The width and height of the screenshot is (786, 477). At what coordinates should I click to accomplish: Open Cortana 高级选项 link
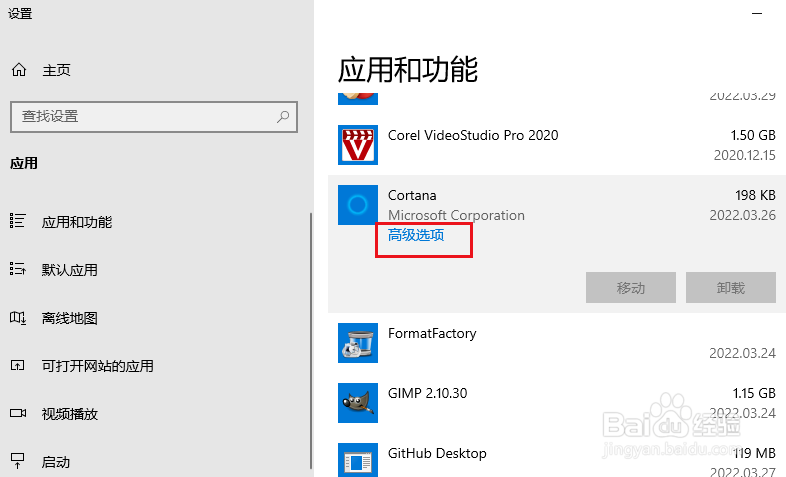[x=416, y=235]
